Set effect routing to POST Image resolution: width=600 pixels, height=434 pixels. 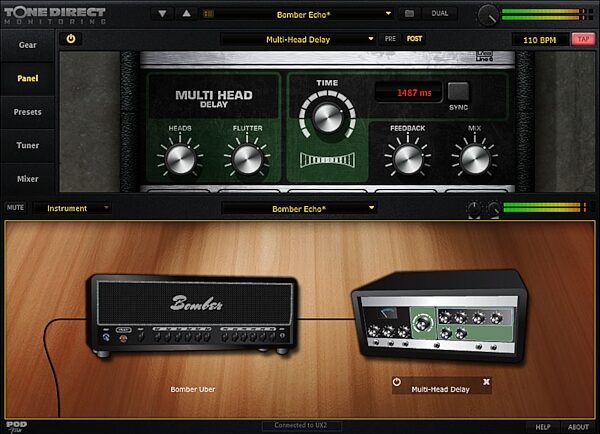tap(414, 39)
